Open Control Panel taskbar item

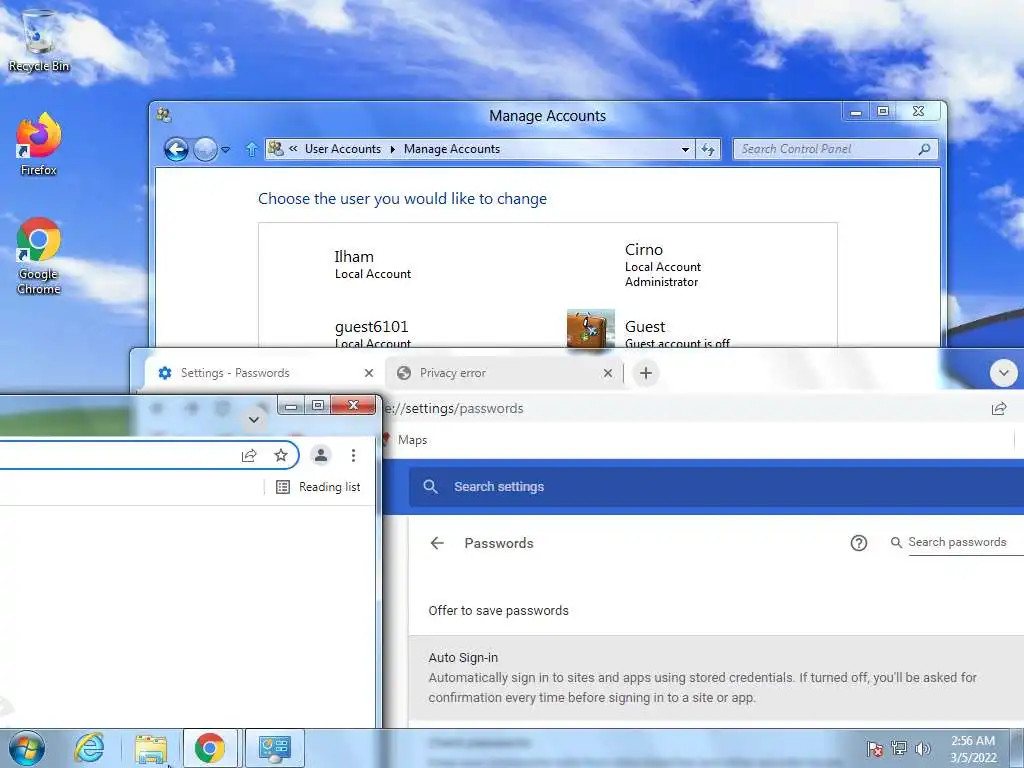point(274,748)
